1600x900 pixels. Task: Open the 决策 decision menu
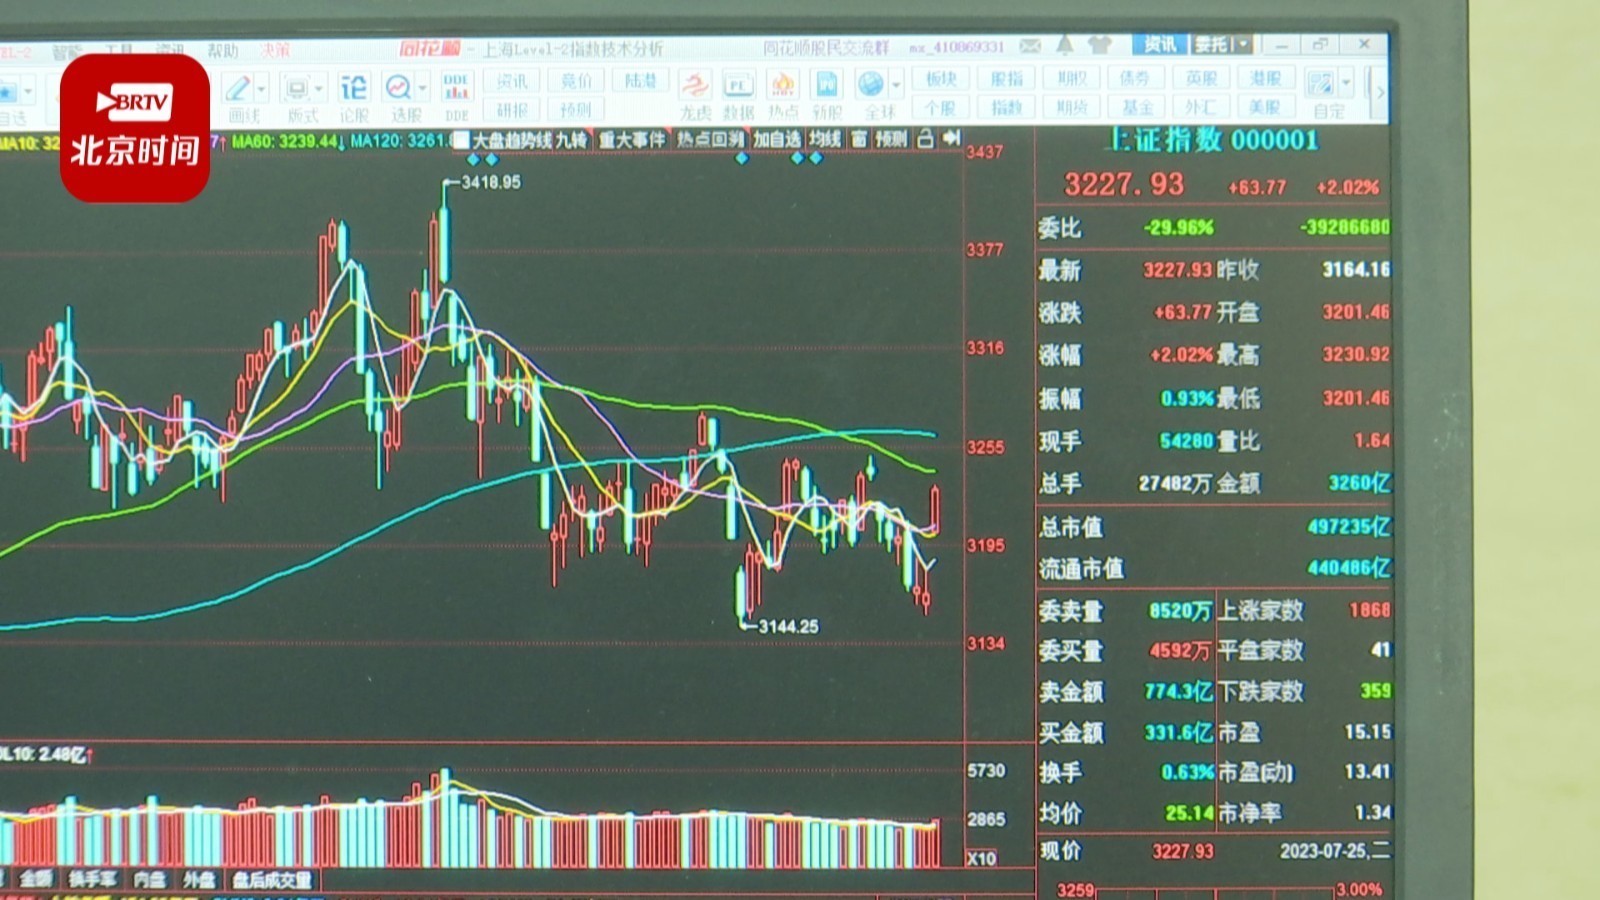click(274, 50)
